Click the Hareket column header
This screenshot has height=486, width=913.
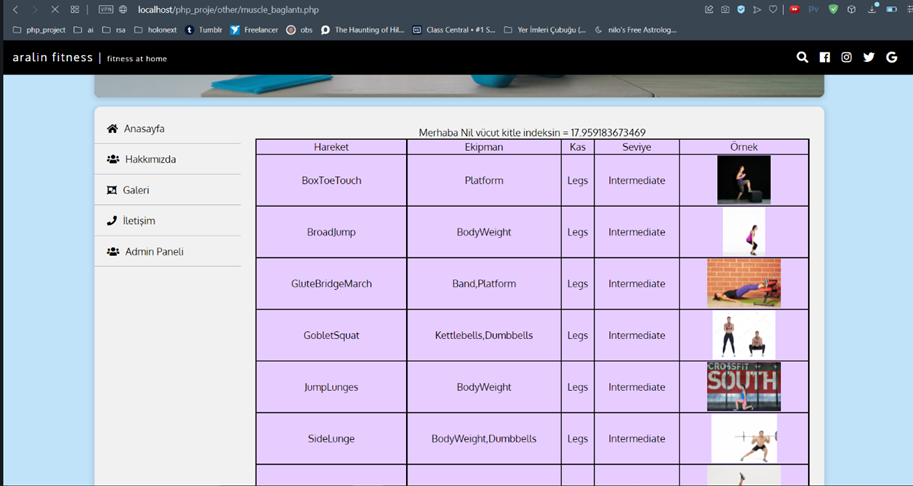[331, 147]
